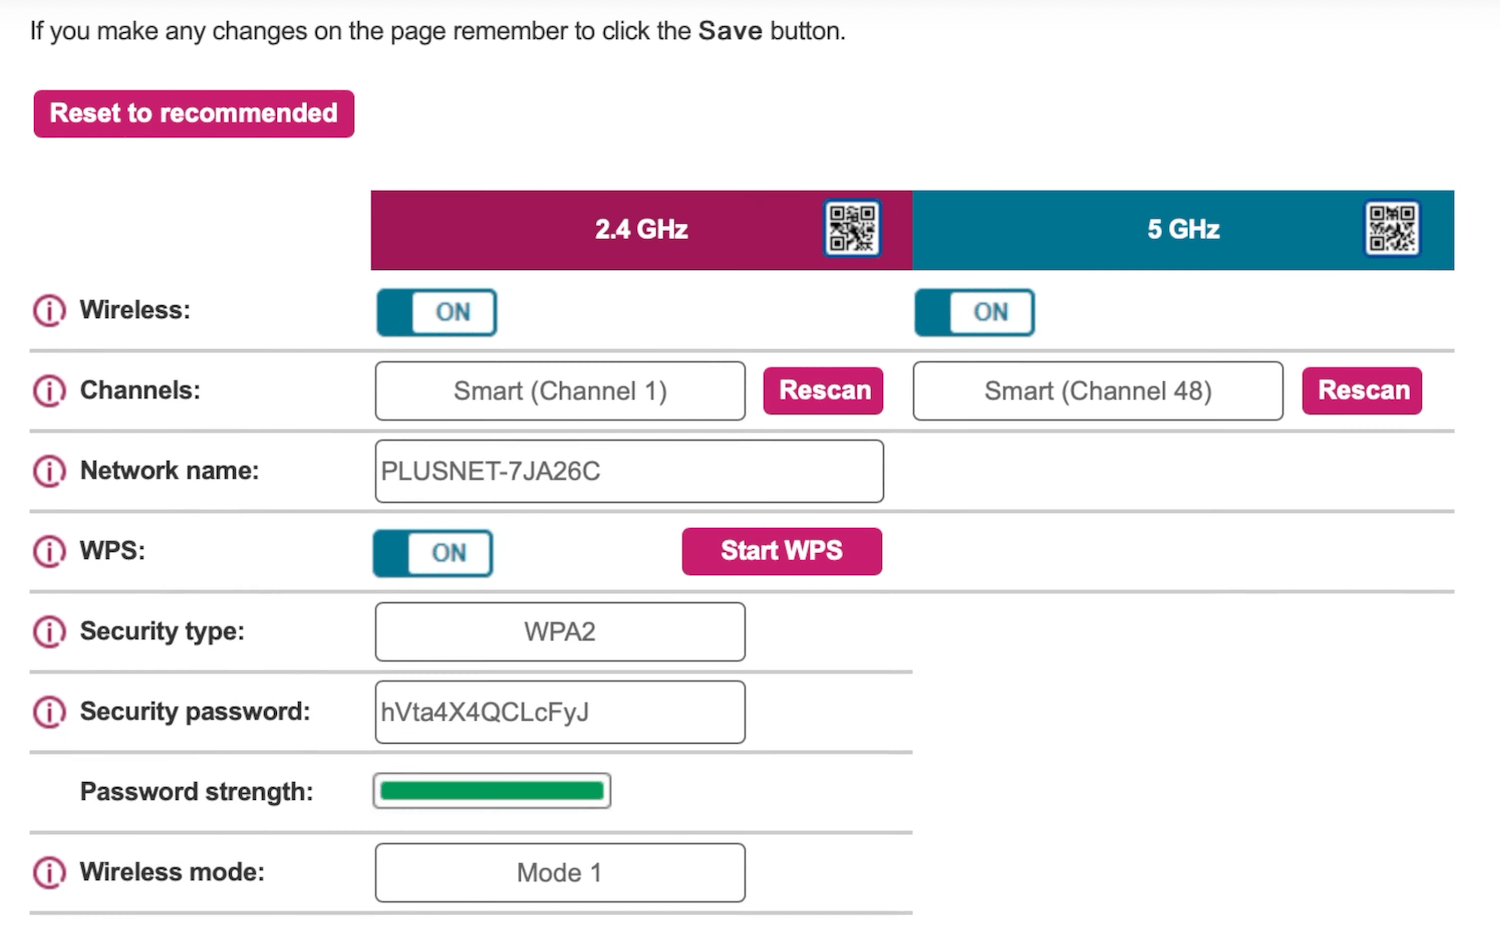The width and height of the screenshot is (1500, 948).
Task: Click the info icon beside Security password
Action: coord(49,712)
